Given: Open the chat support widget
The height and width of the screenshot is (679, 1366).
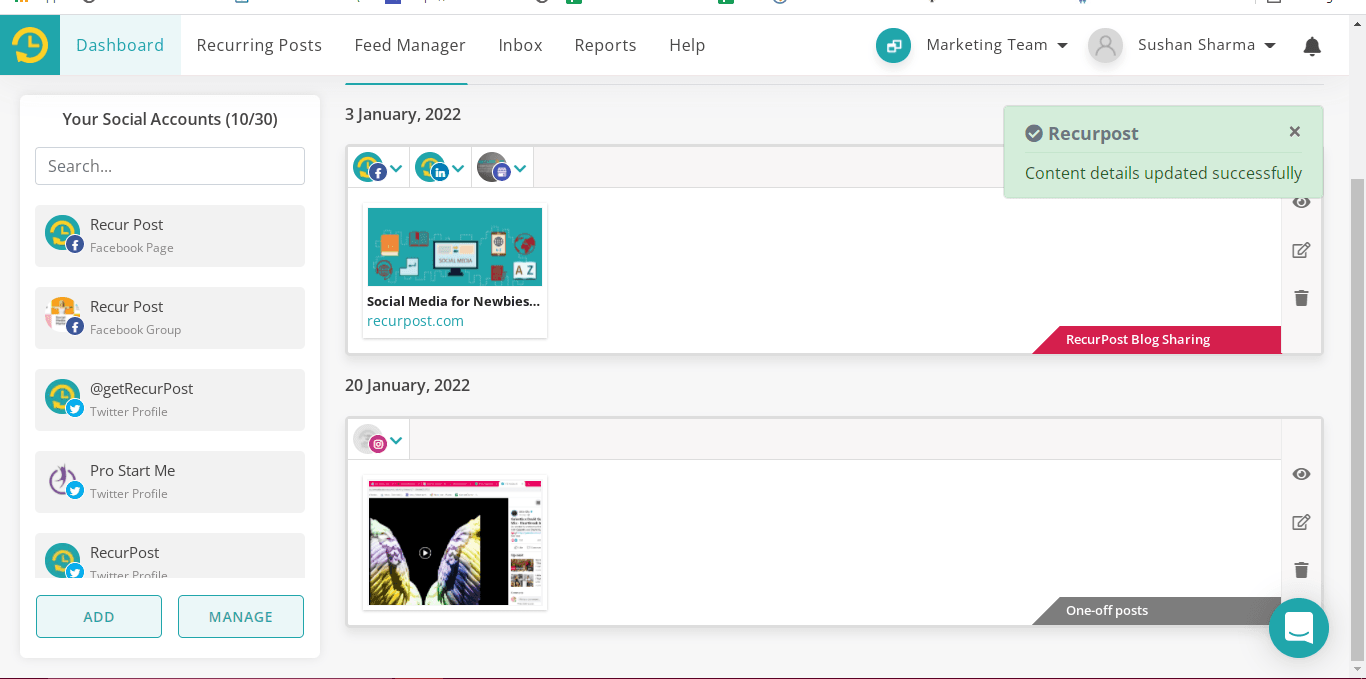Looking at the screenshot, I should 1299,628.
